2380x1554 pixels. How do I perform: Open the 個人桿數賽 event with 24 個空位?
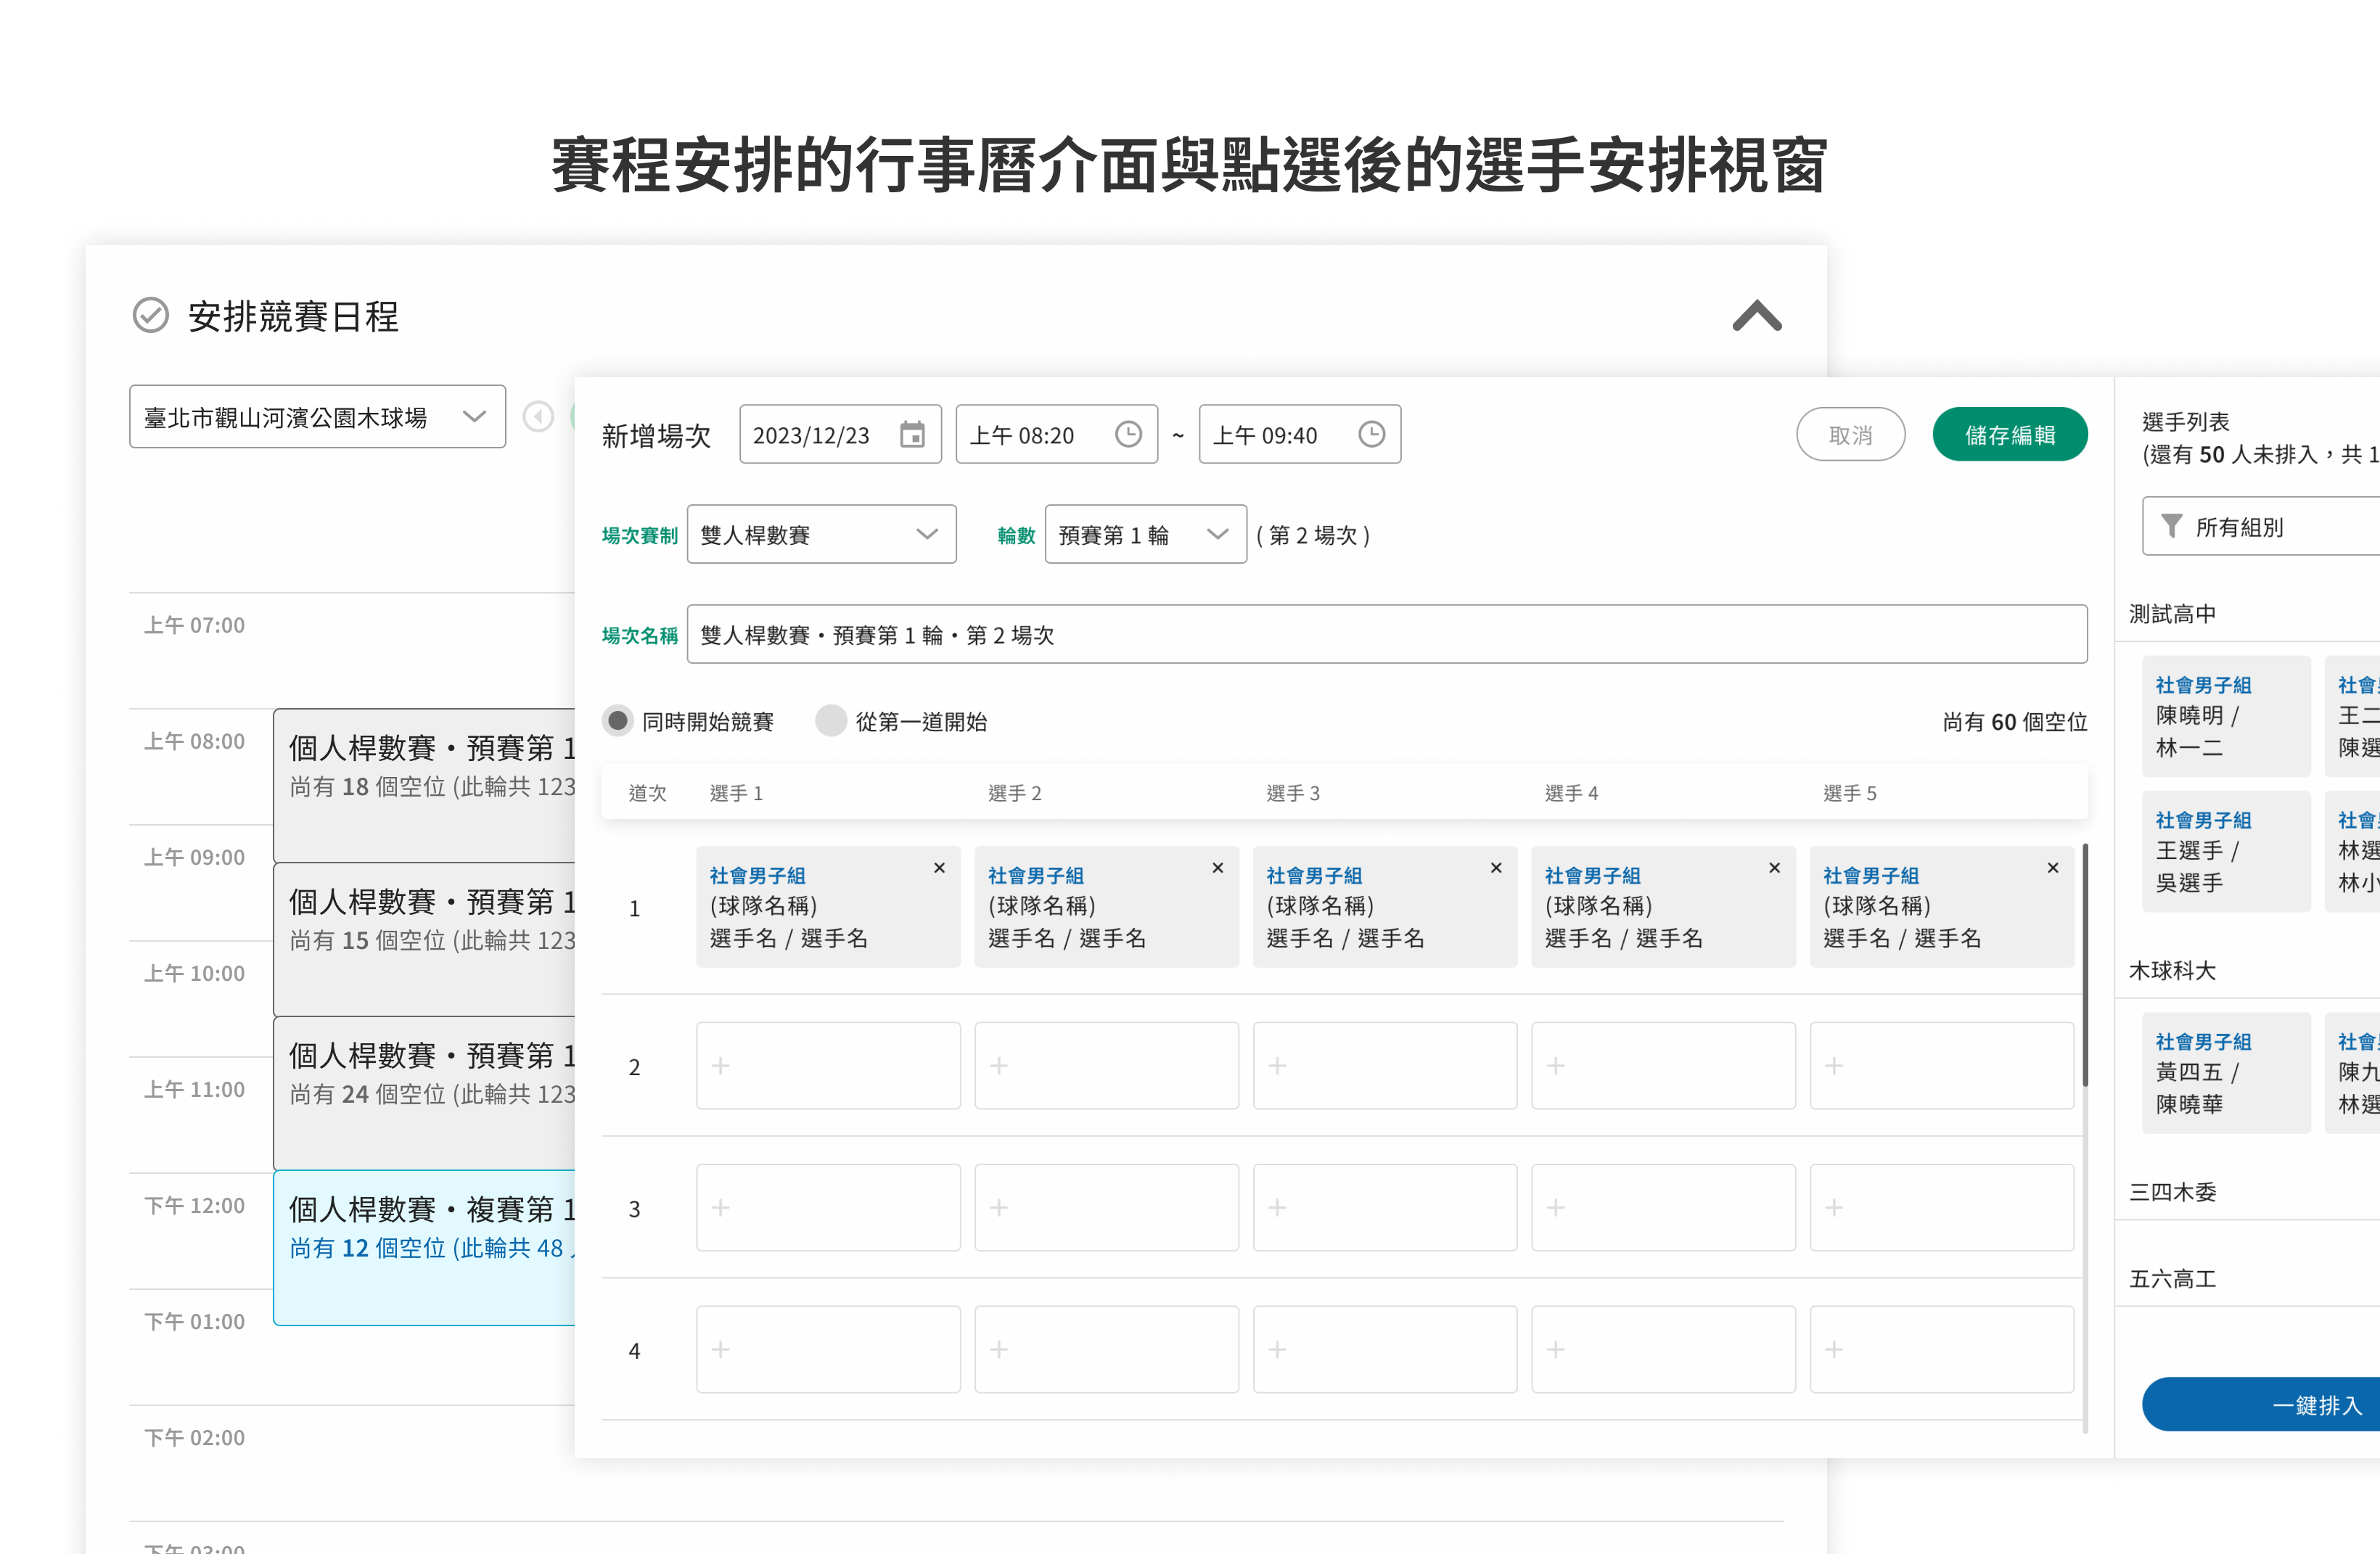tap(424, 1093)
